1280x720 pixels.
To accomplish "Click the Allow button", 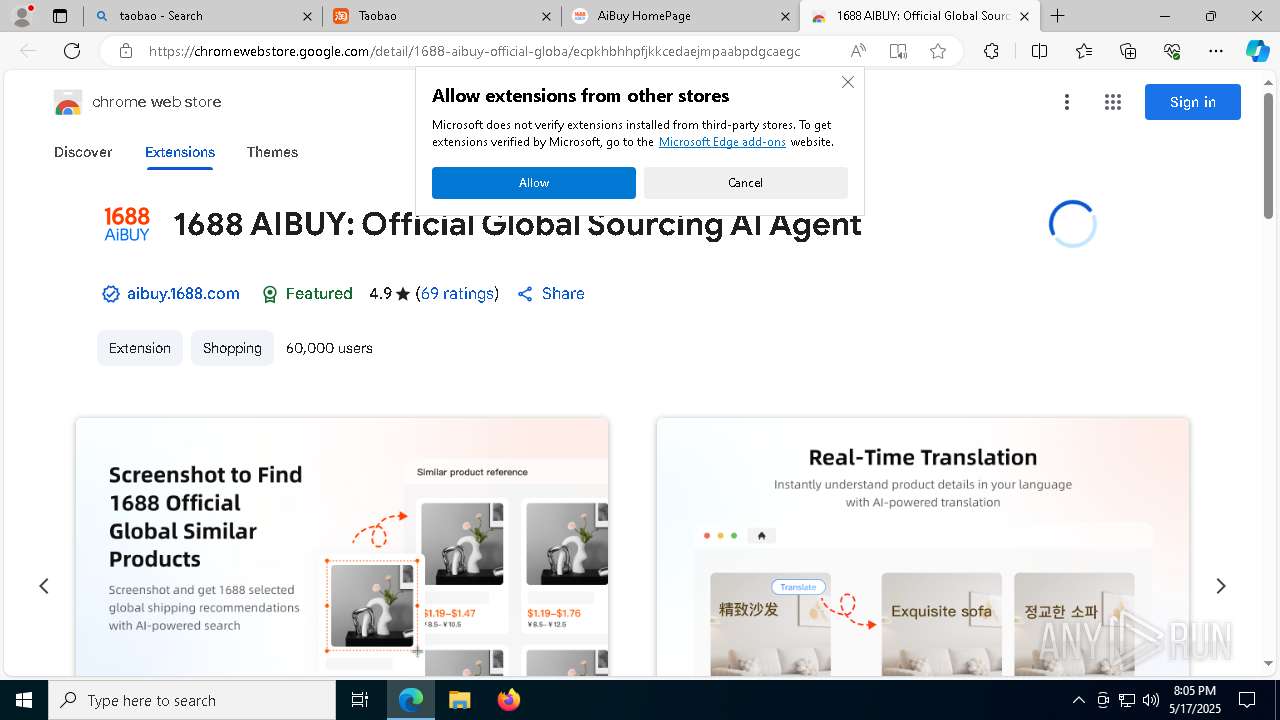I will tap(534, 183).
